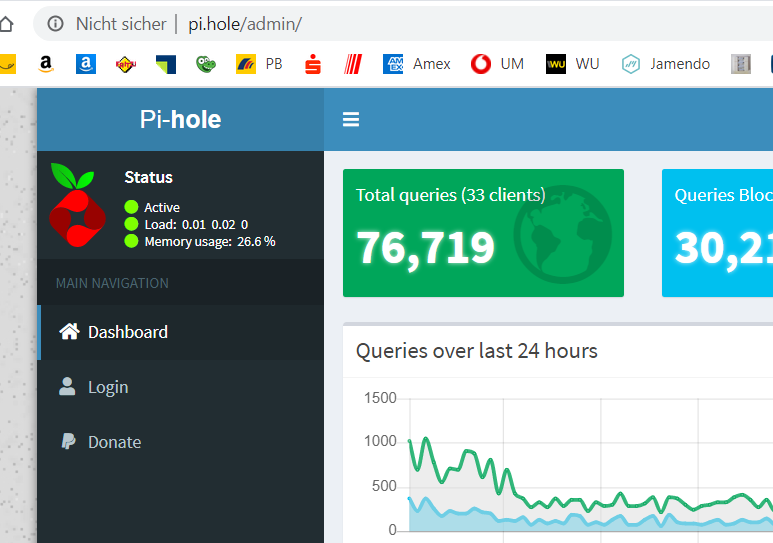This screenshot has width=773, height=543.
Task: Open the UM Vodafone bookmark
Action: (x=497, y=64)
